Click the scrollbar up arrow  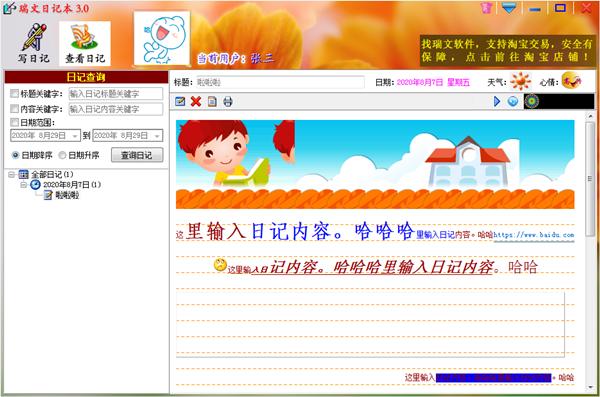[x=590, y=116]
